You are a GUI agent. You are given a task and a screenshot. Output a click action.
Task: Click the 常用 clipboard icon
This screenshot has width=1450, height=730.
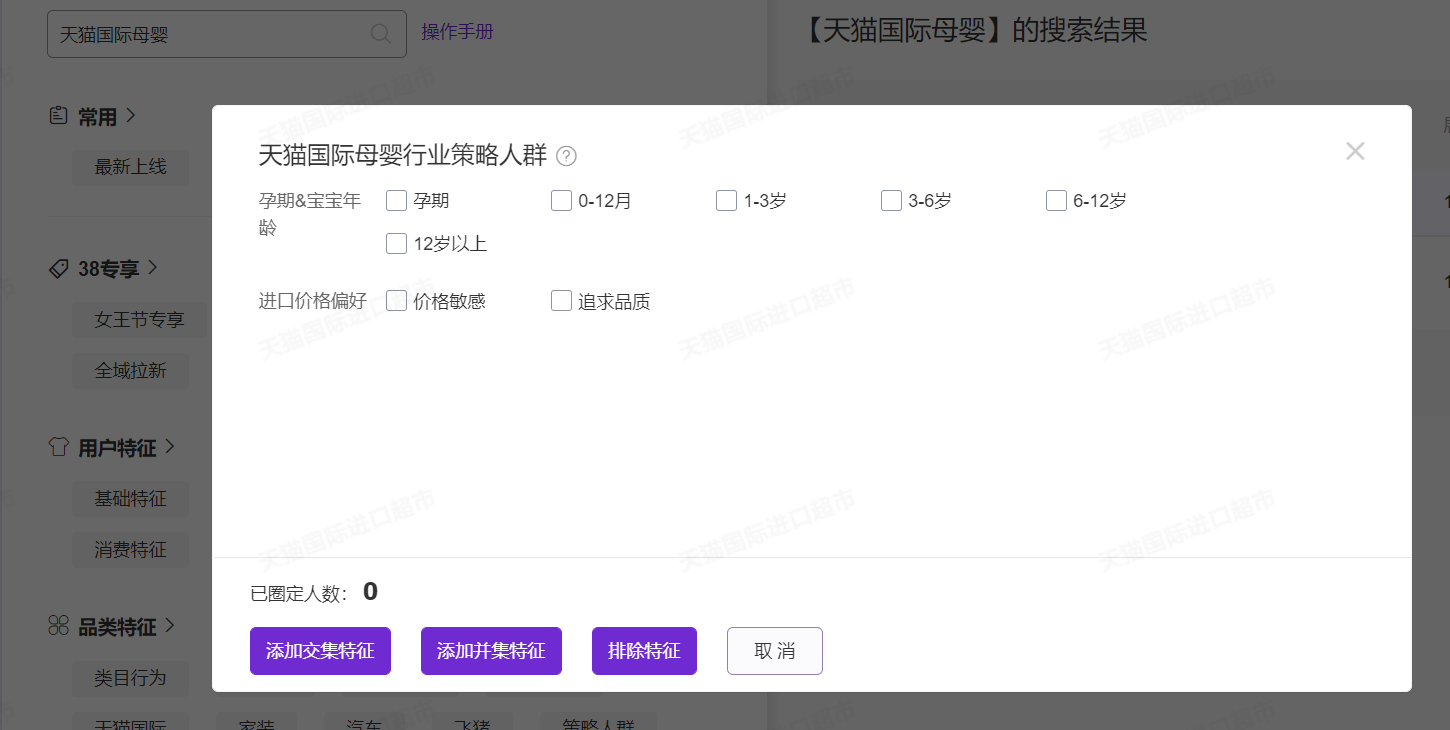pyautogui.click(x=58, y=116)
